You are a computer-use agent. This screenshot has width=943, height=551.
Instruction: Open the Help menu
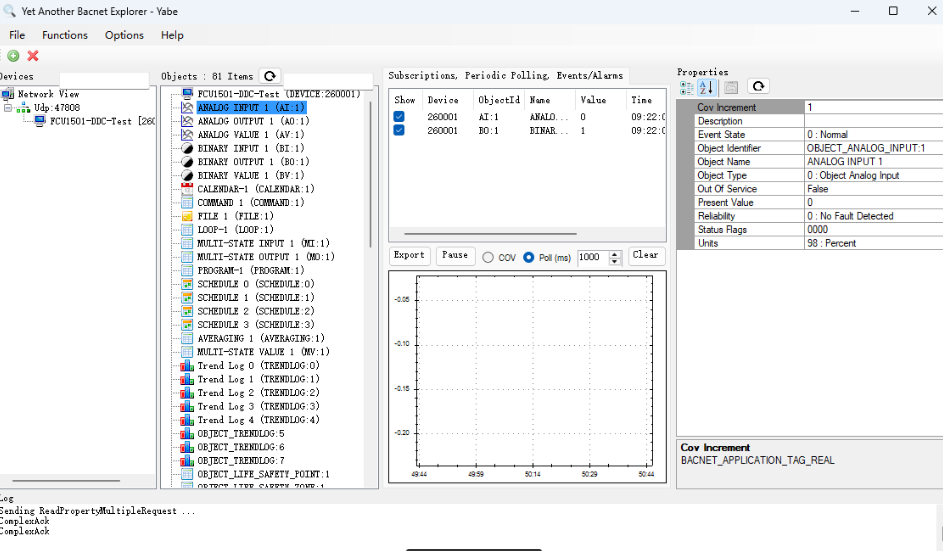click(x=172, y=35)
